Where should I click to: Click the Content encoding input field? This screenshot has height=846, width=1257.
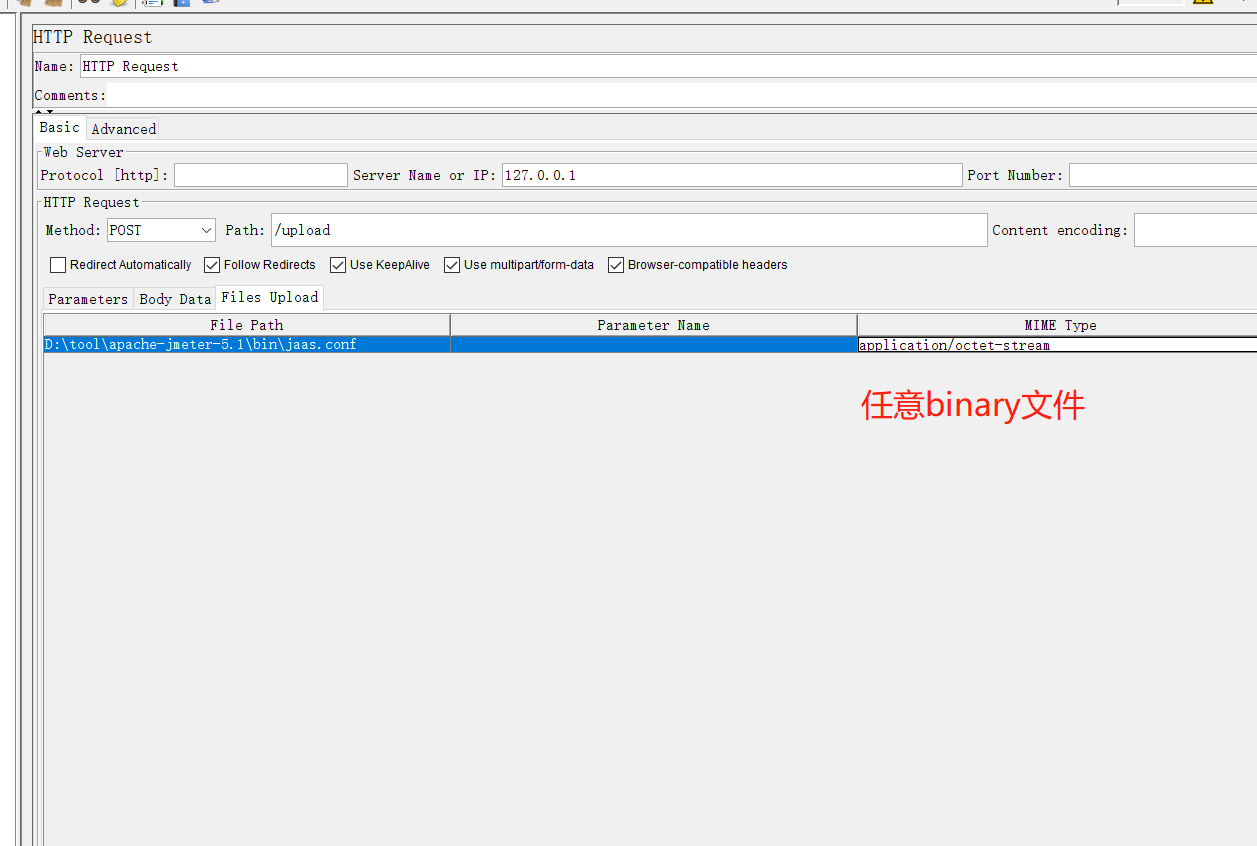point(1195,230)
